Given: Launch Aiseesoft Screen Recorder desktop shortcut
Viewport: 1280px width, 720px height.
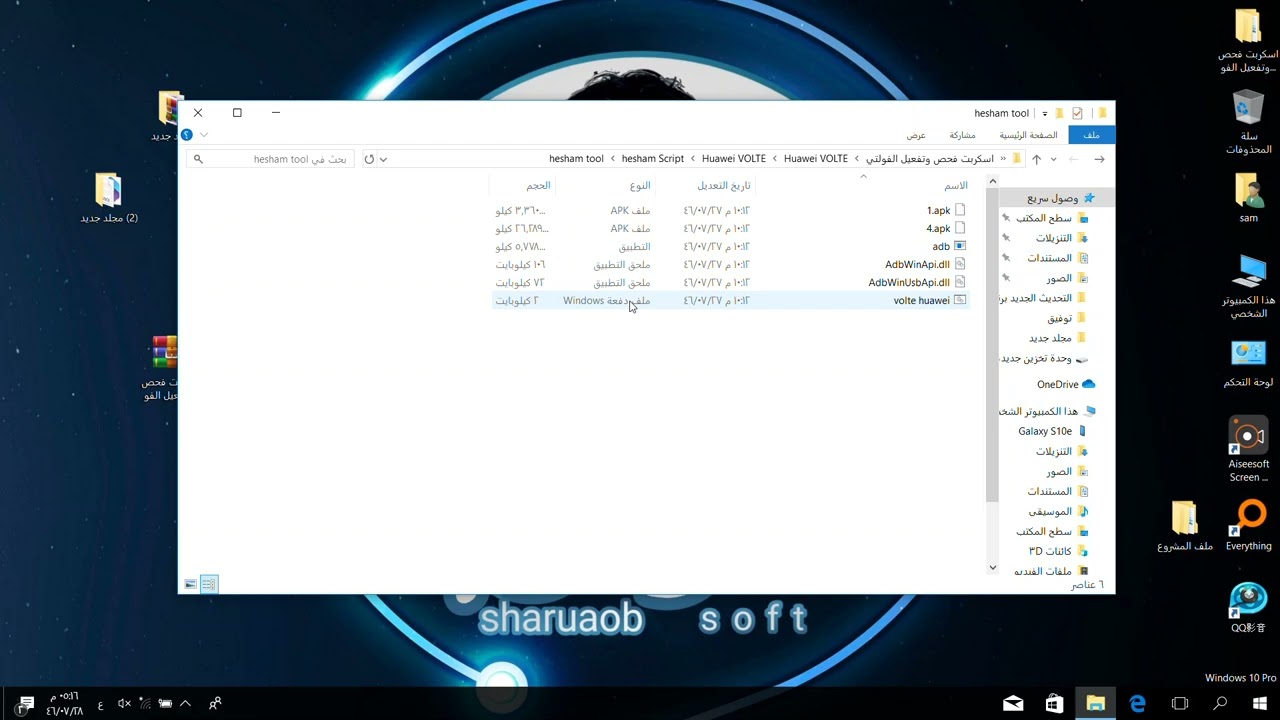Looking at the screenshot, I should tap(1249, 450).
